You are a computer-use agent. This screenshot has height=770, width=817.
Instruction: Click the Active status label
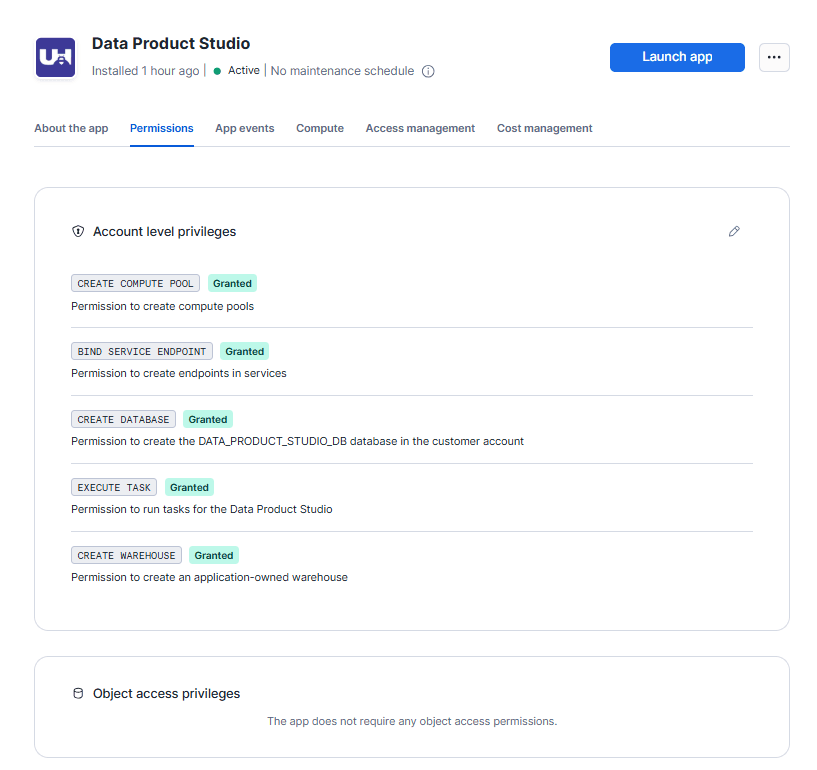(244, 70)
